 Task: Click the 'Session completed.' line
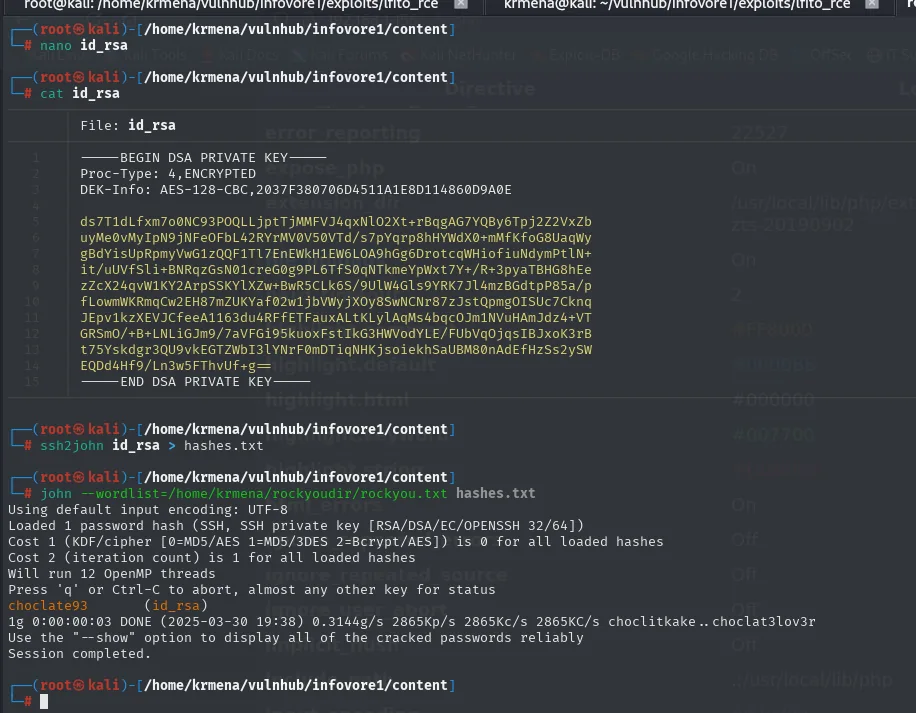(x=79, y=654)
